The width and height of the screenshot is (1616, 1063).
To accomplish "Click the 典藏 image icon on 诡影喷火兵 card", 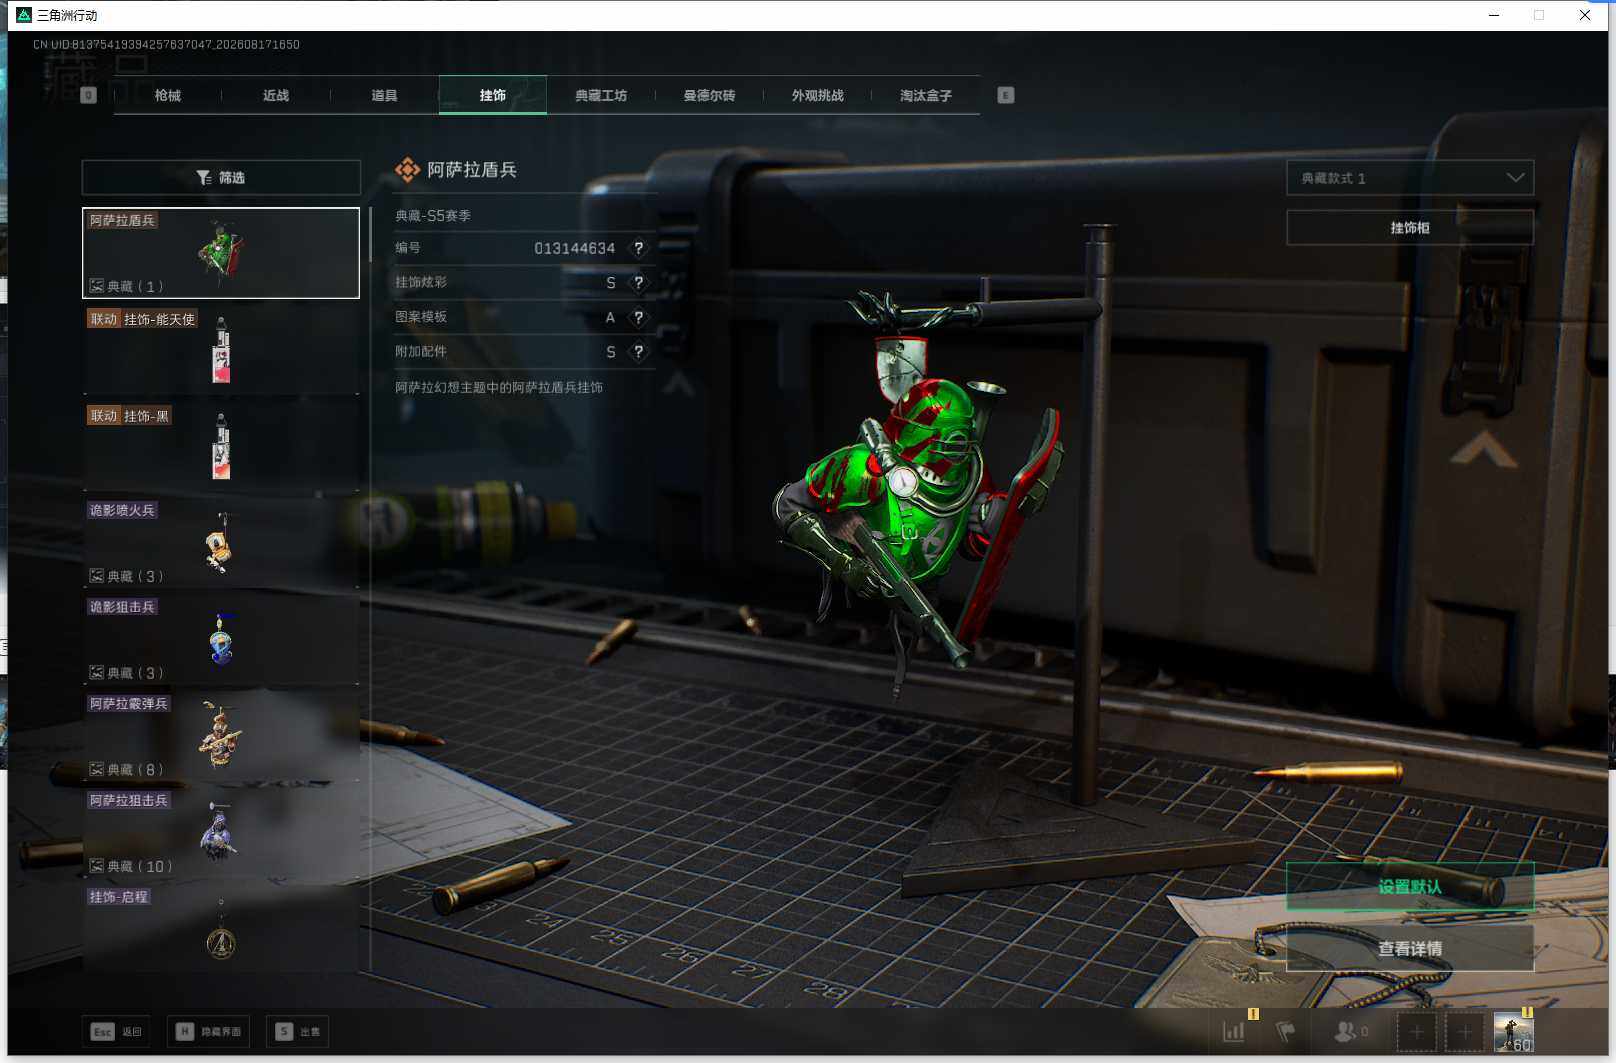I will pyautogui.click(x=97, y=576).
